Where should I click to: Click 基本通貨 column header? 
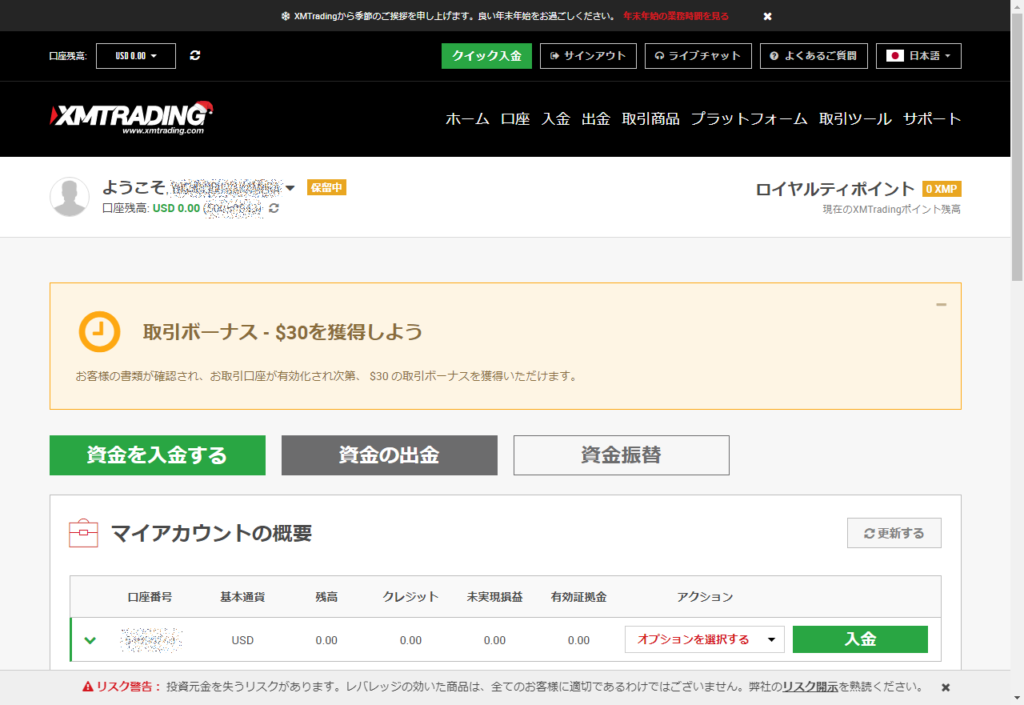pyautogui.click(x=242, y=597)
